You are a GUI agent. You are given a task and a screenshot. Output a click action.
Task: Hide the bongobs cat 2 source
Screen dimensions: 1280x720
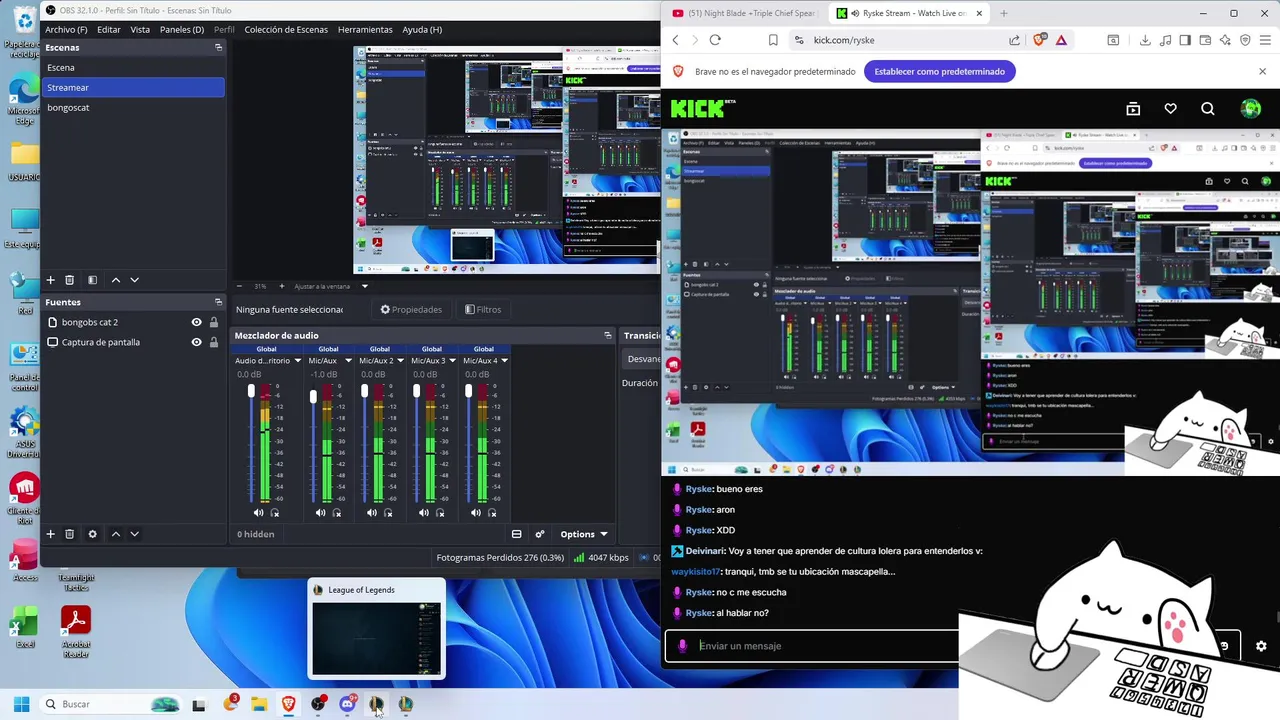(197, 322)
